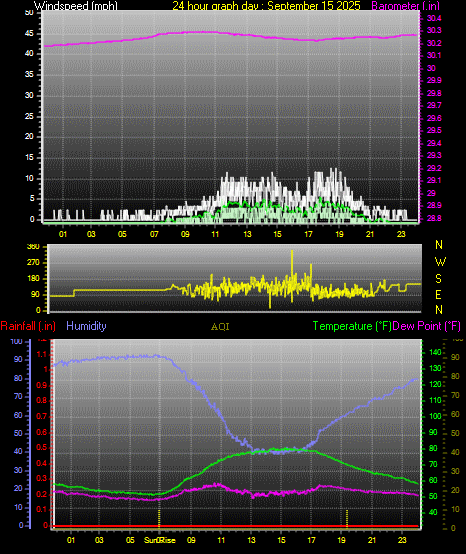Screen dimensions: 466x554
Task: Click the 70 value on the blue humidity axis
Action: click(x=18, y=396)
